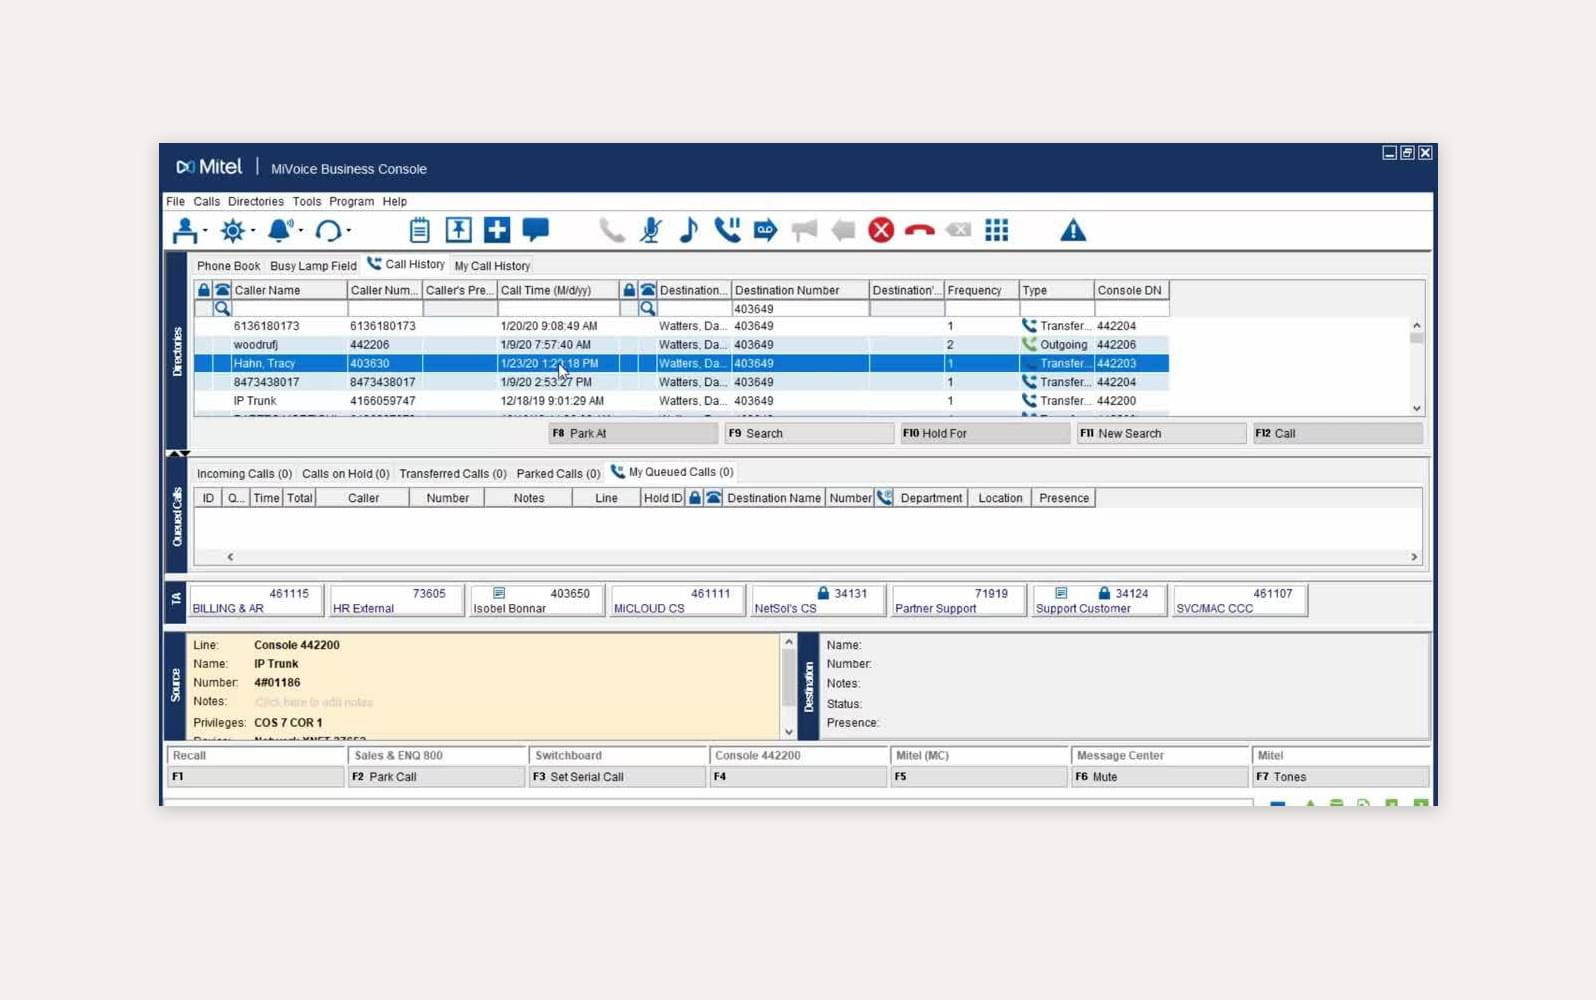This screenshot has width=1596, height=1000.
Task: Select the Parked Calls tab
Action: (557, 474)
